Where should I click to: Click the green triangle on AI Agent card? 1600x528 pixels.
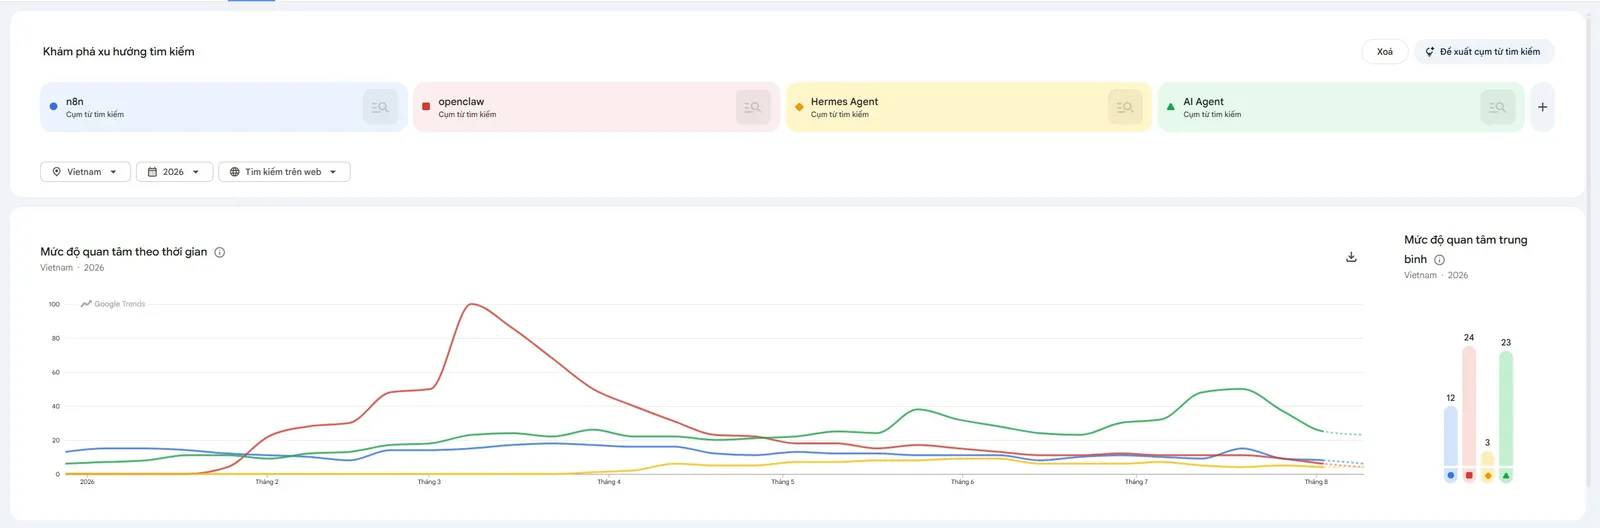click(x=1171, y=106)
